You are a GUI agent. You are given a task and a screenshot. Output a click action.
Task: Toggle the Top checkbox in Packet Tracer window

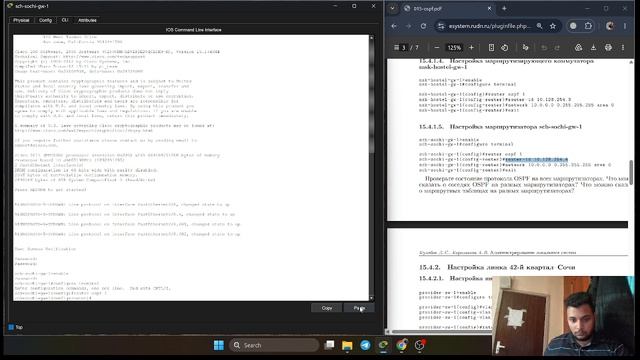click(x=11, y=327)
